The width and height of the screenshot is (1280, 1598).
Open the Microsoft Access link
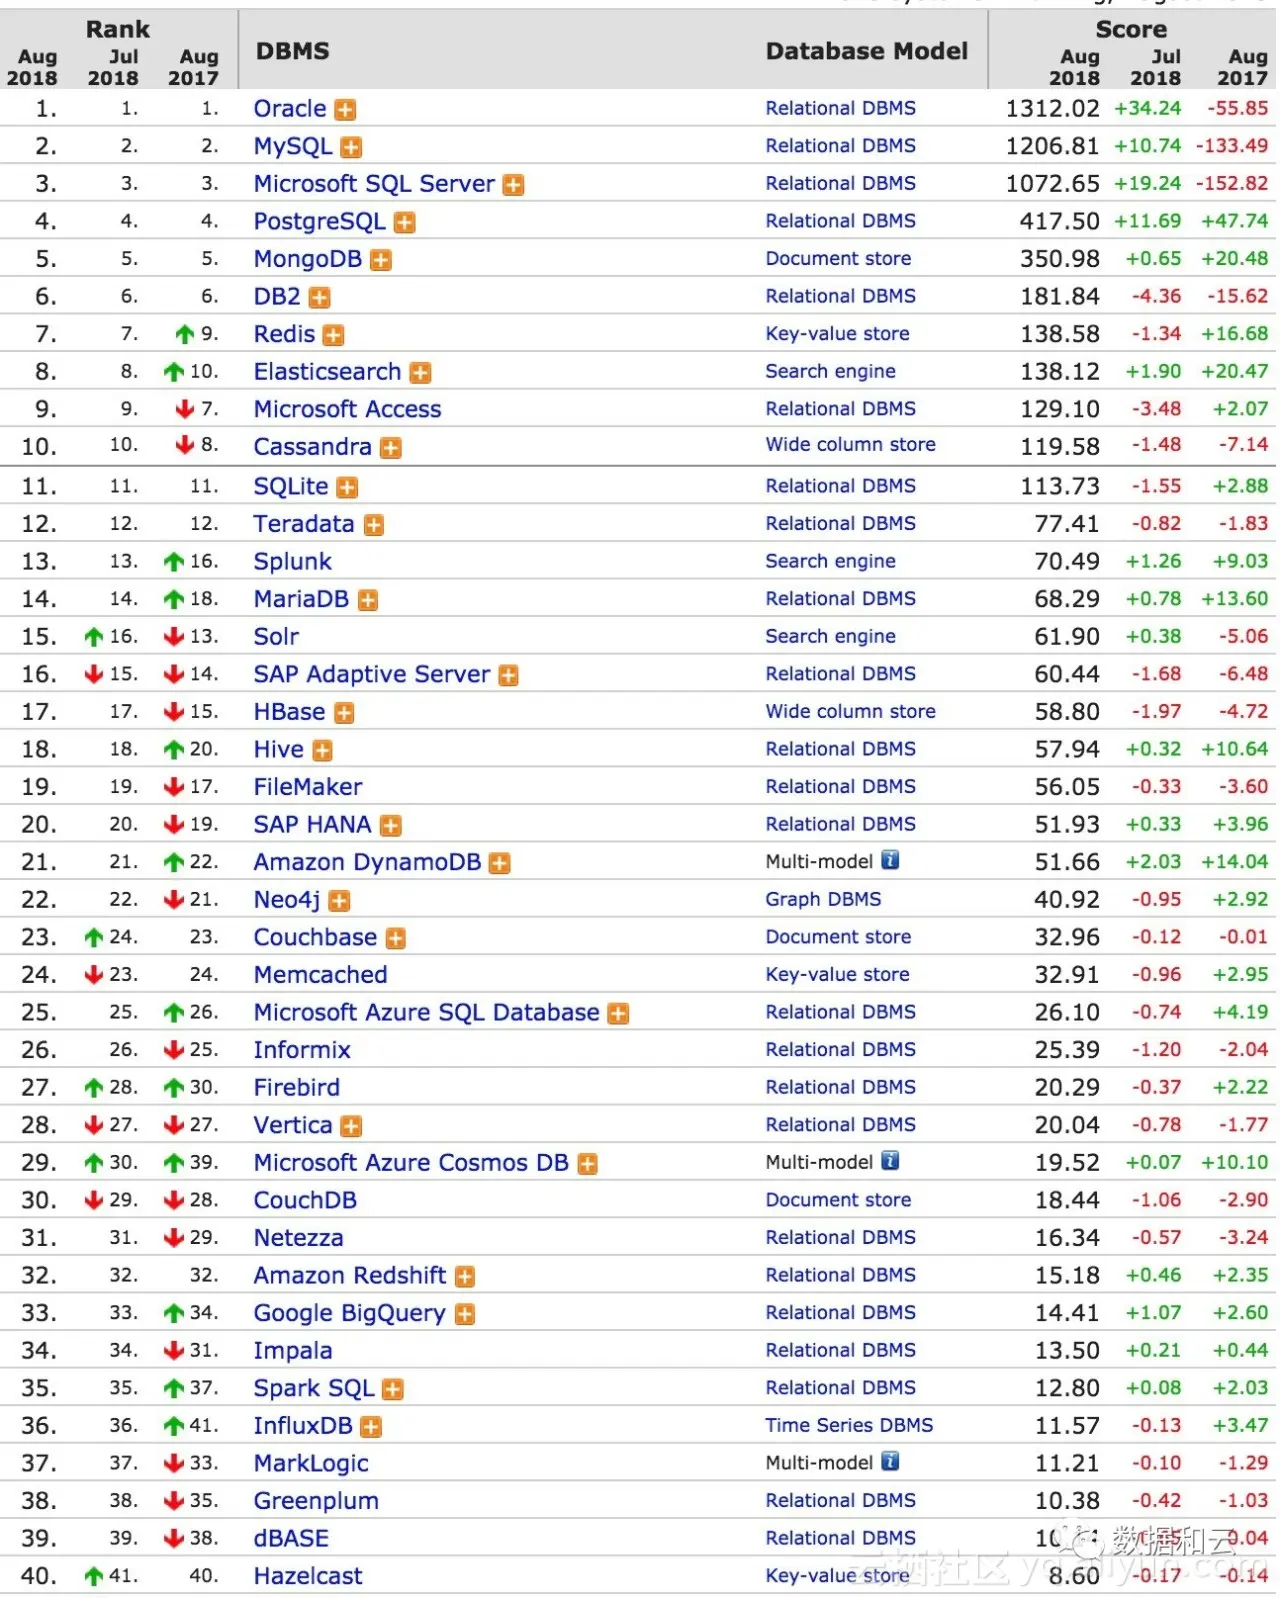click(x=347, y=410)
